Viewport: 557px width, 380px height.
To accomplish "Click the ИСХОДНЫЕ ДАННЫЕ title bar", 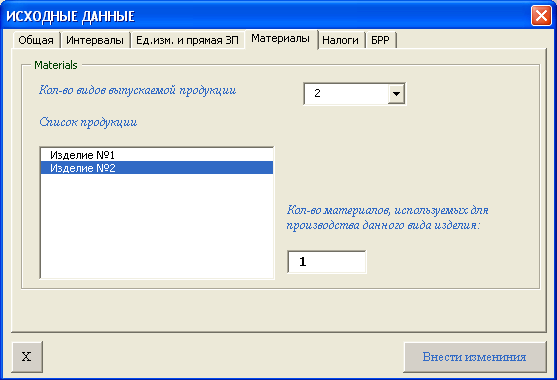I will tap(266, 16).
